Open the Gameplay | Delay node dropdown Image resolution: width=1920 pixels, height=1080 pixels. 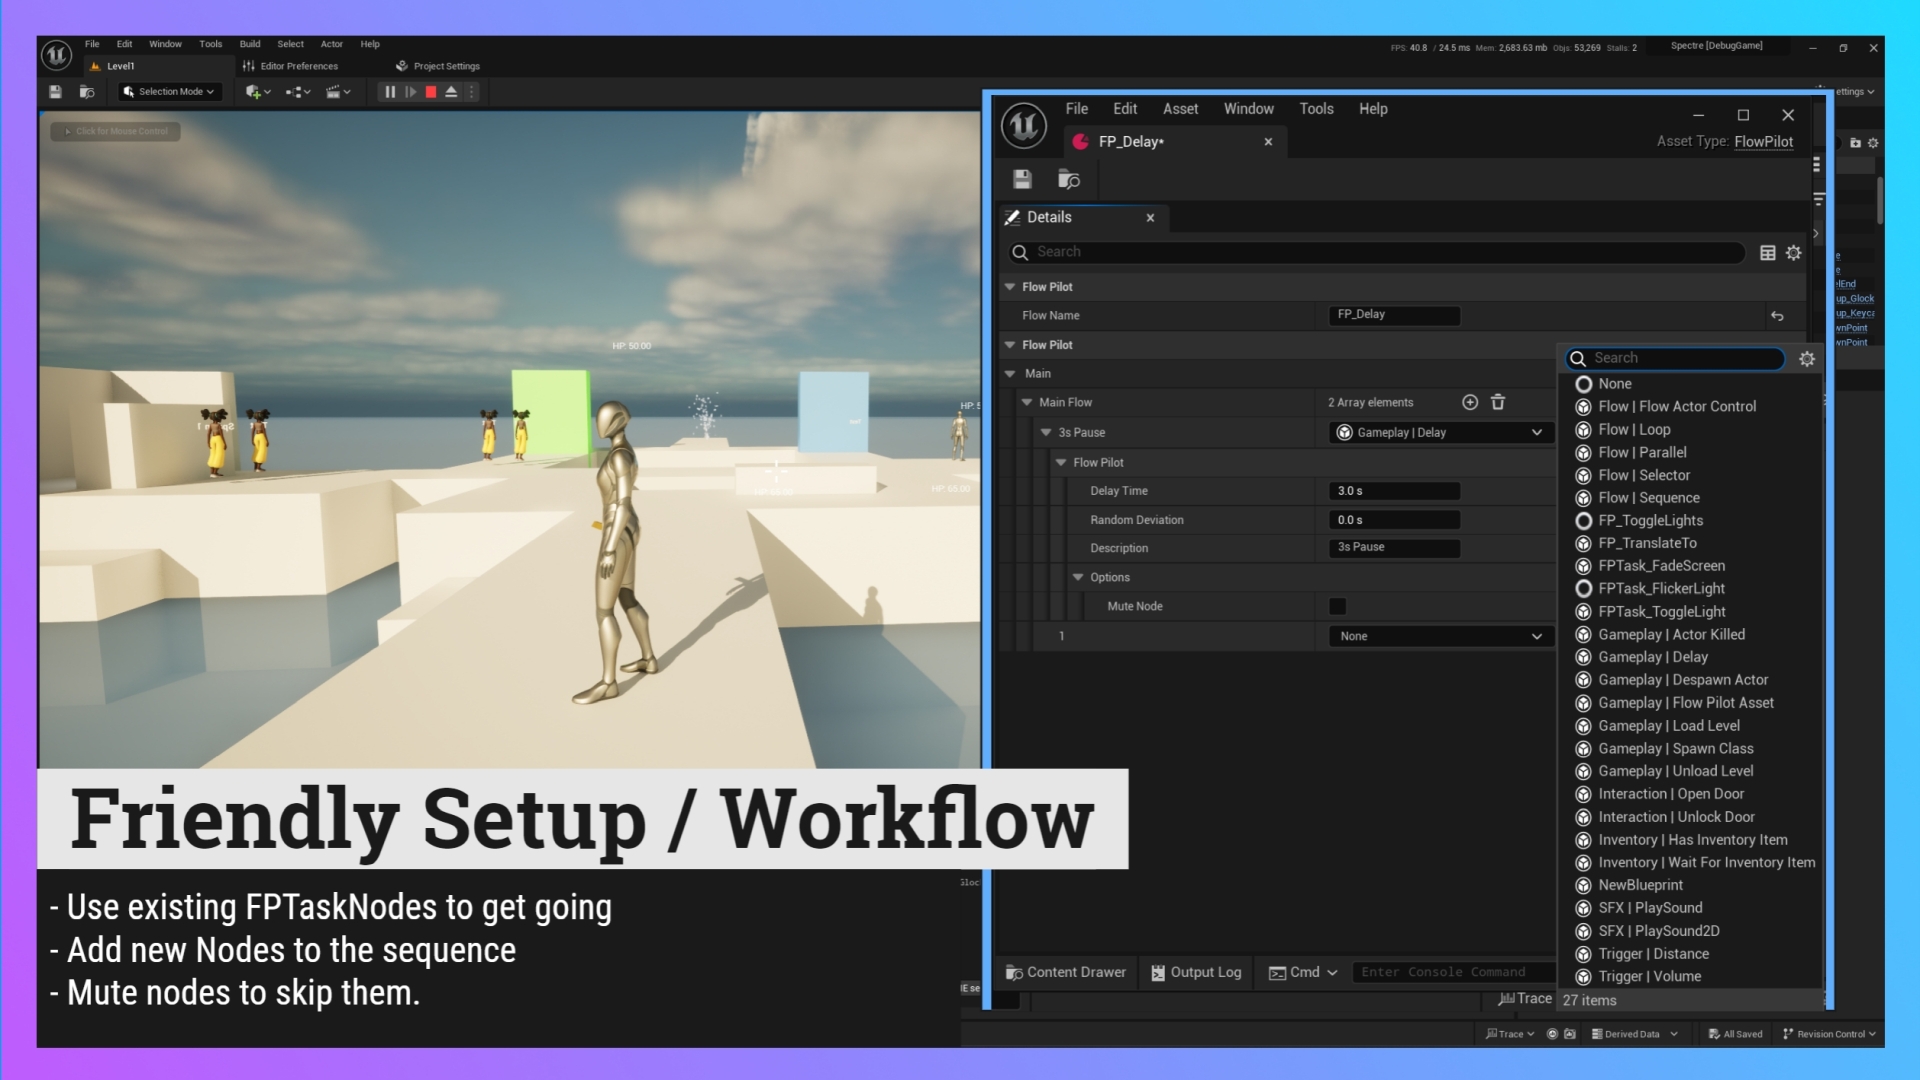coord(1440,433)
